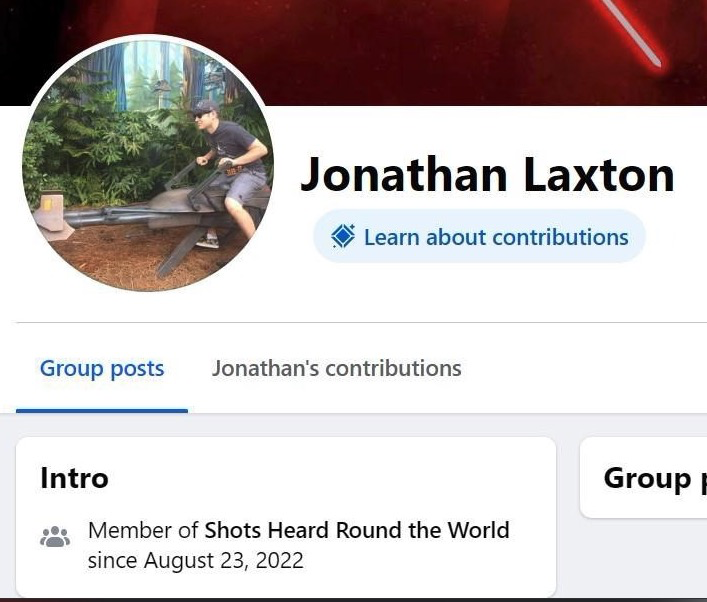707x602 pixels.
Task: Click the diamond sparkle contributions icon
Action: click(x=343, y=236)
